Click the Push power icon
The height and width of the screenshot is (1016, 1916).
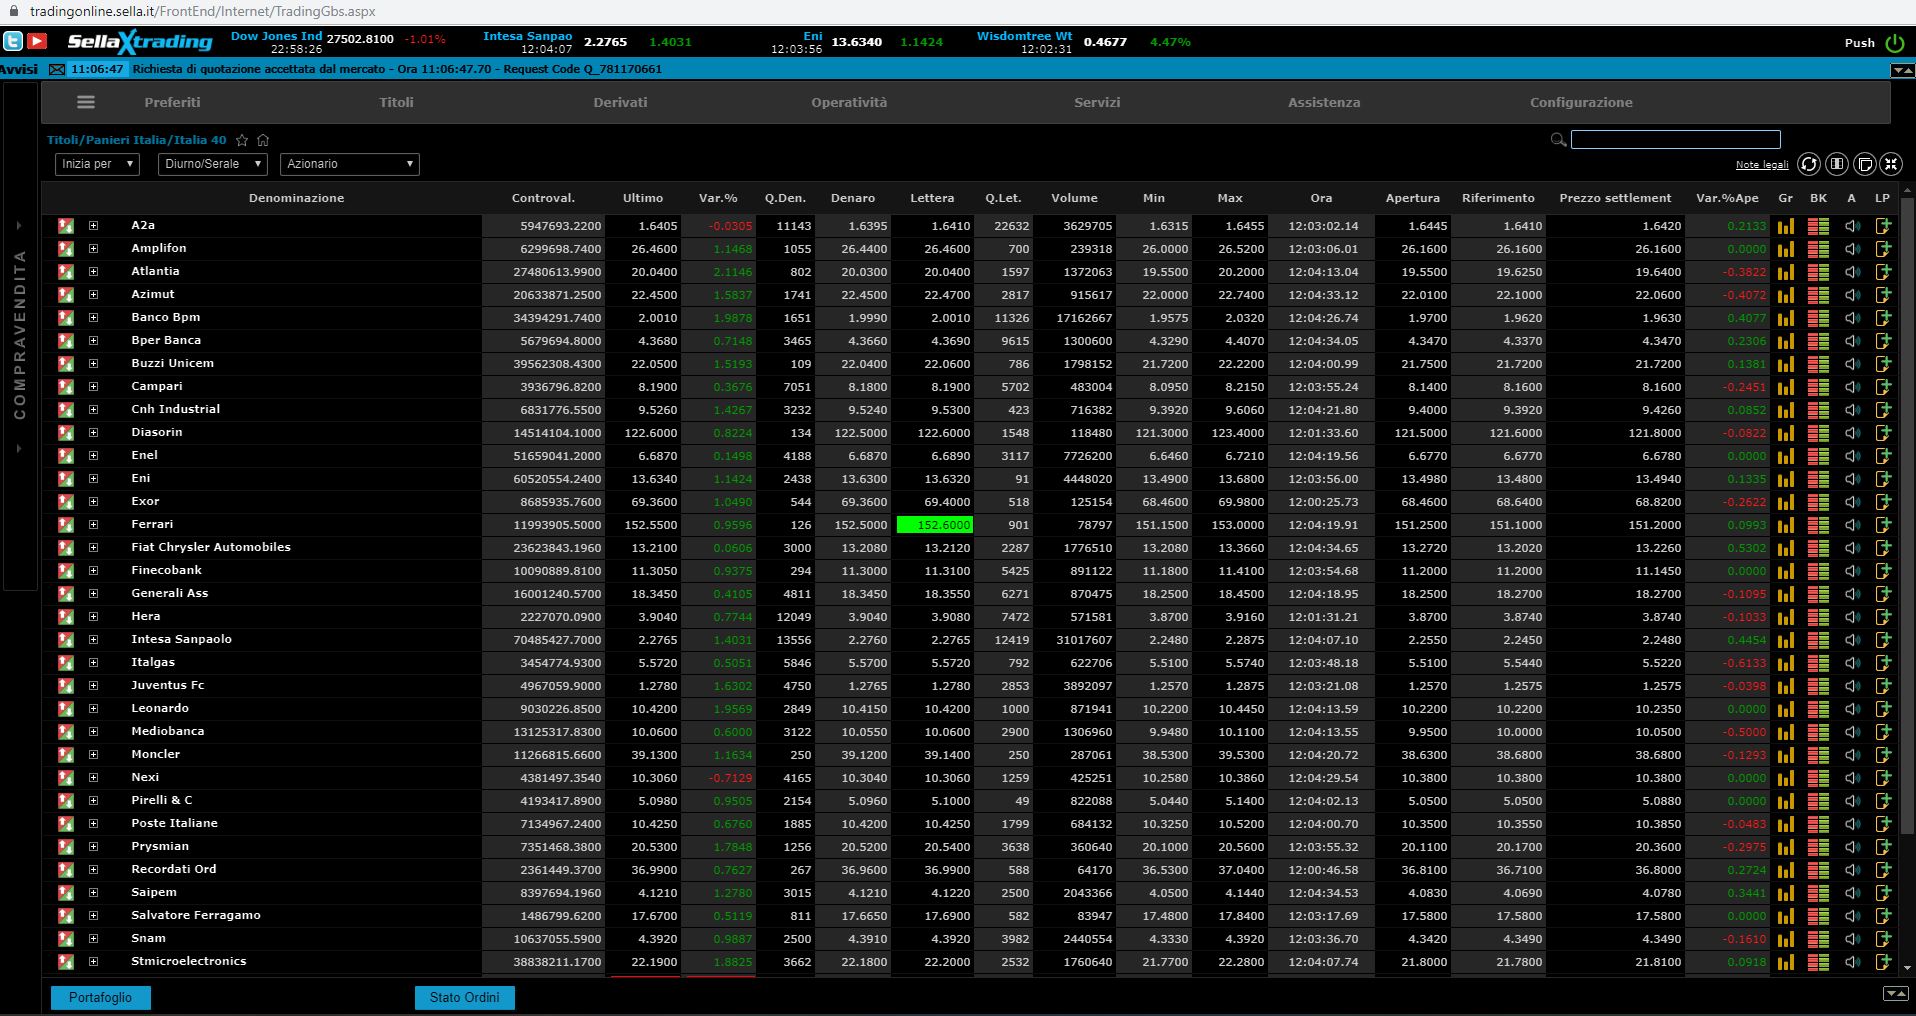point(1894,43)
